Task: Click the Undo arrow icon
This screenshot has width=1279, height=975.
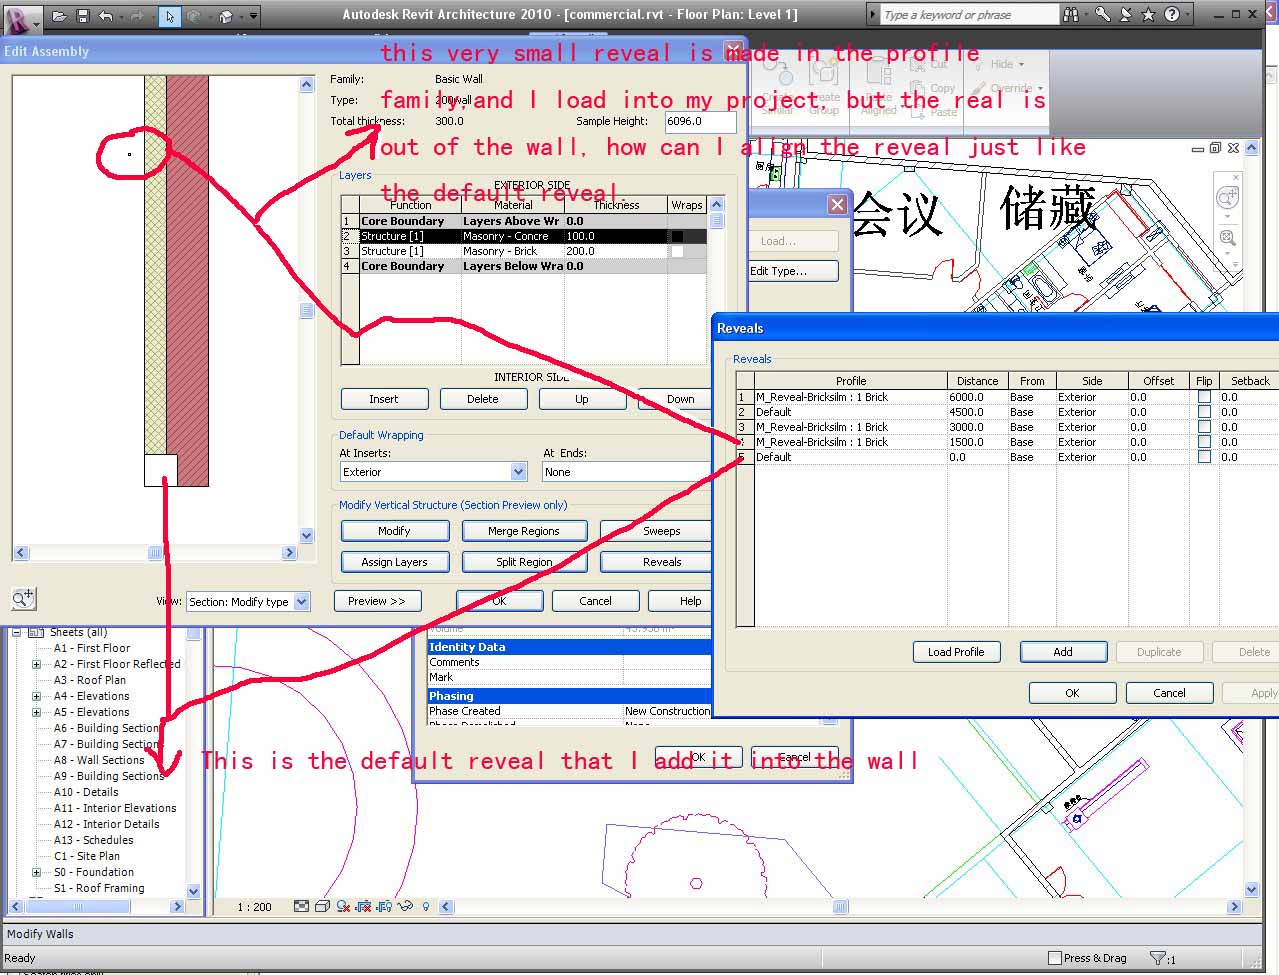Action: [x=106, y=16]
